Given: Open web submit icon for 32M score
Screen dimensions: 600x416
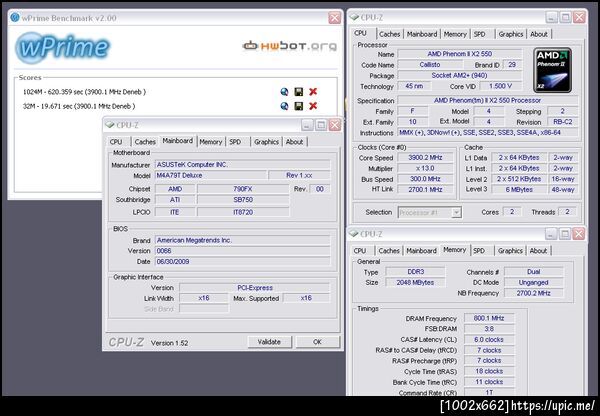Looking at the screenshot, I should click(284, 106).
